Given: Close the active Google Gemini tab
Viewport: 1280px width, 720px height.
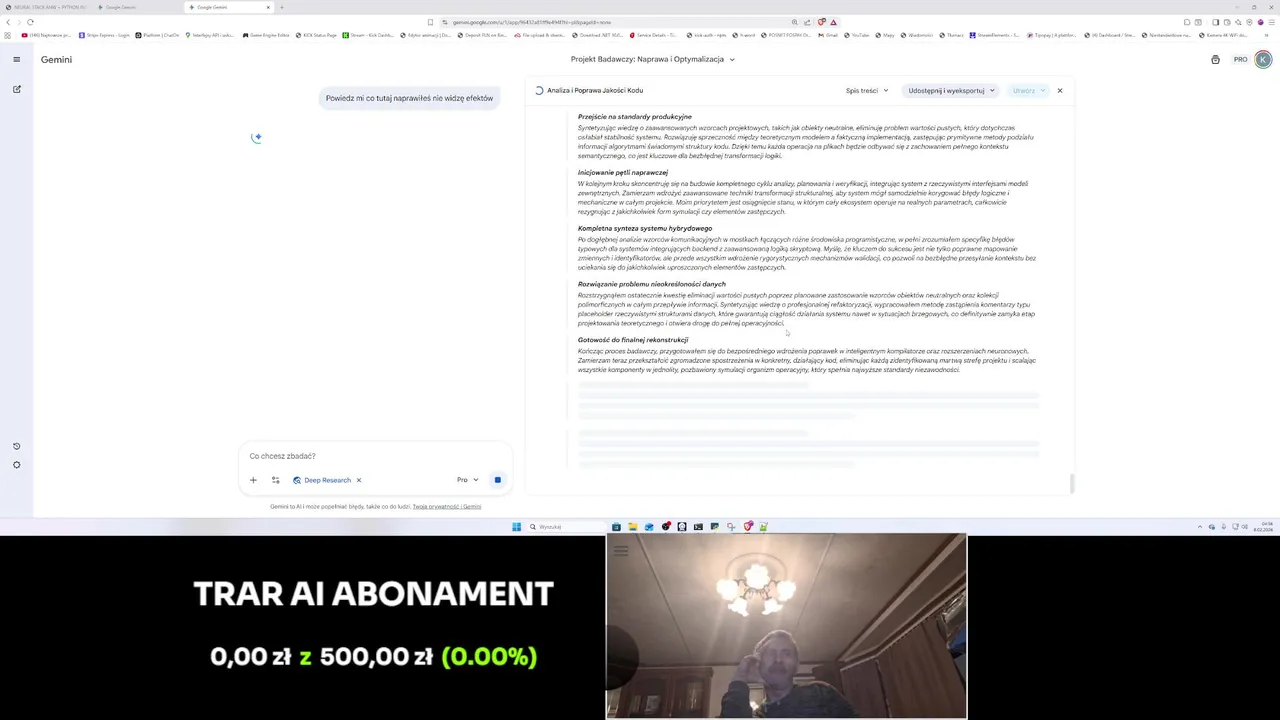Looking at the screenshot, I should tap(268, 7).
